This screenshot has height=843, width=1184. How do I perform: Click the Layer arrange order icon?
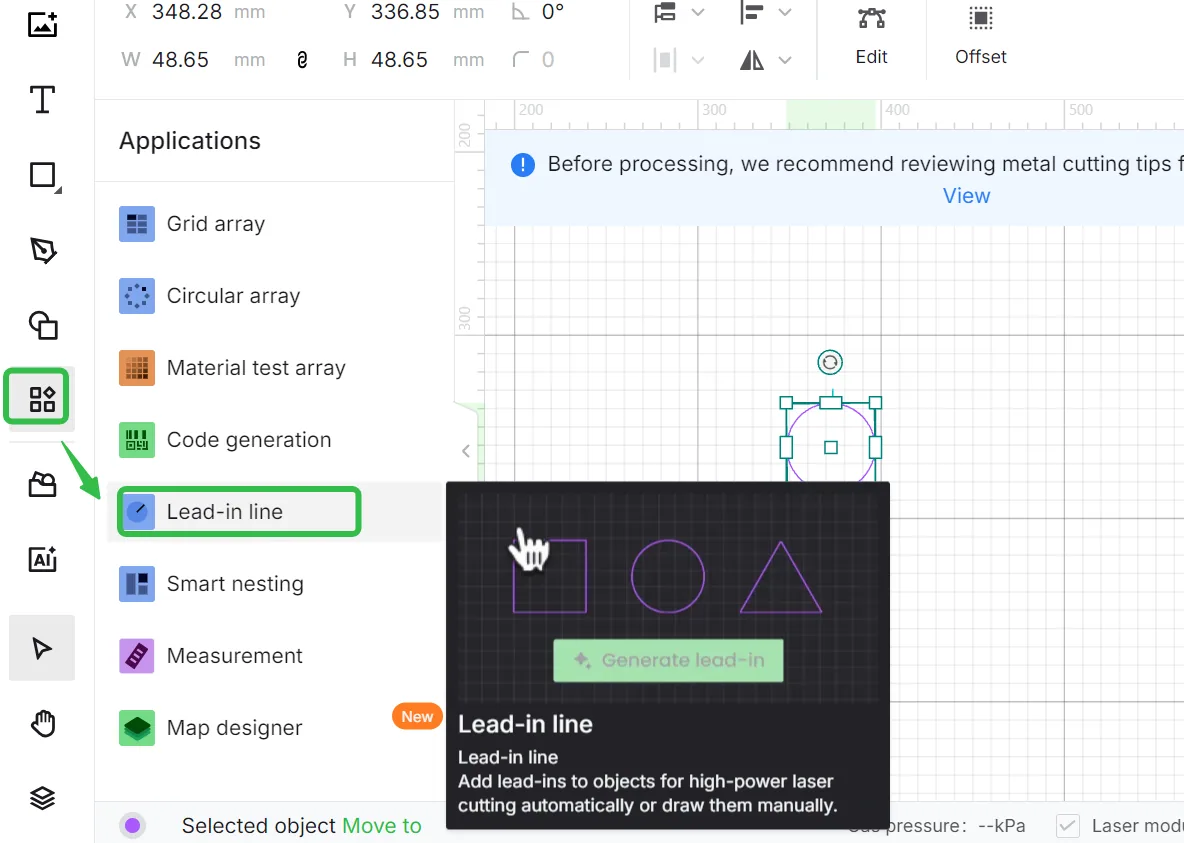click(x=665, y=12)
